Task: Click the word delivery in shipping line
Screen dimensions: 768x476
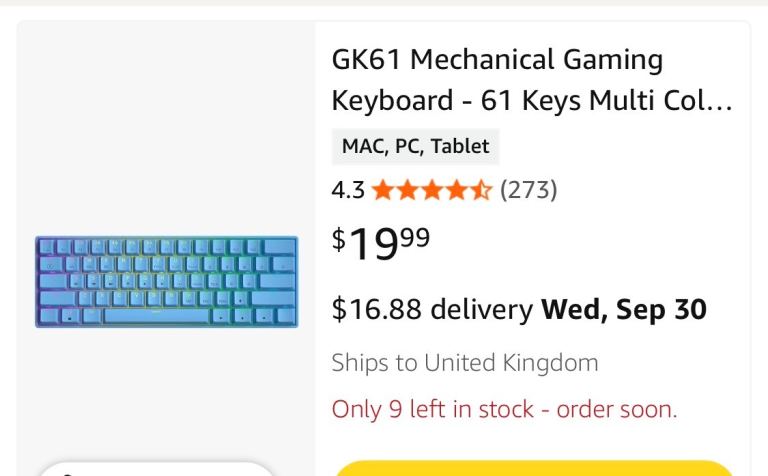Action: pyautogui.click(x=481, y=309)
